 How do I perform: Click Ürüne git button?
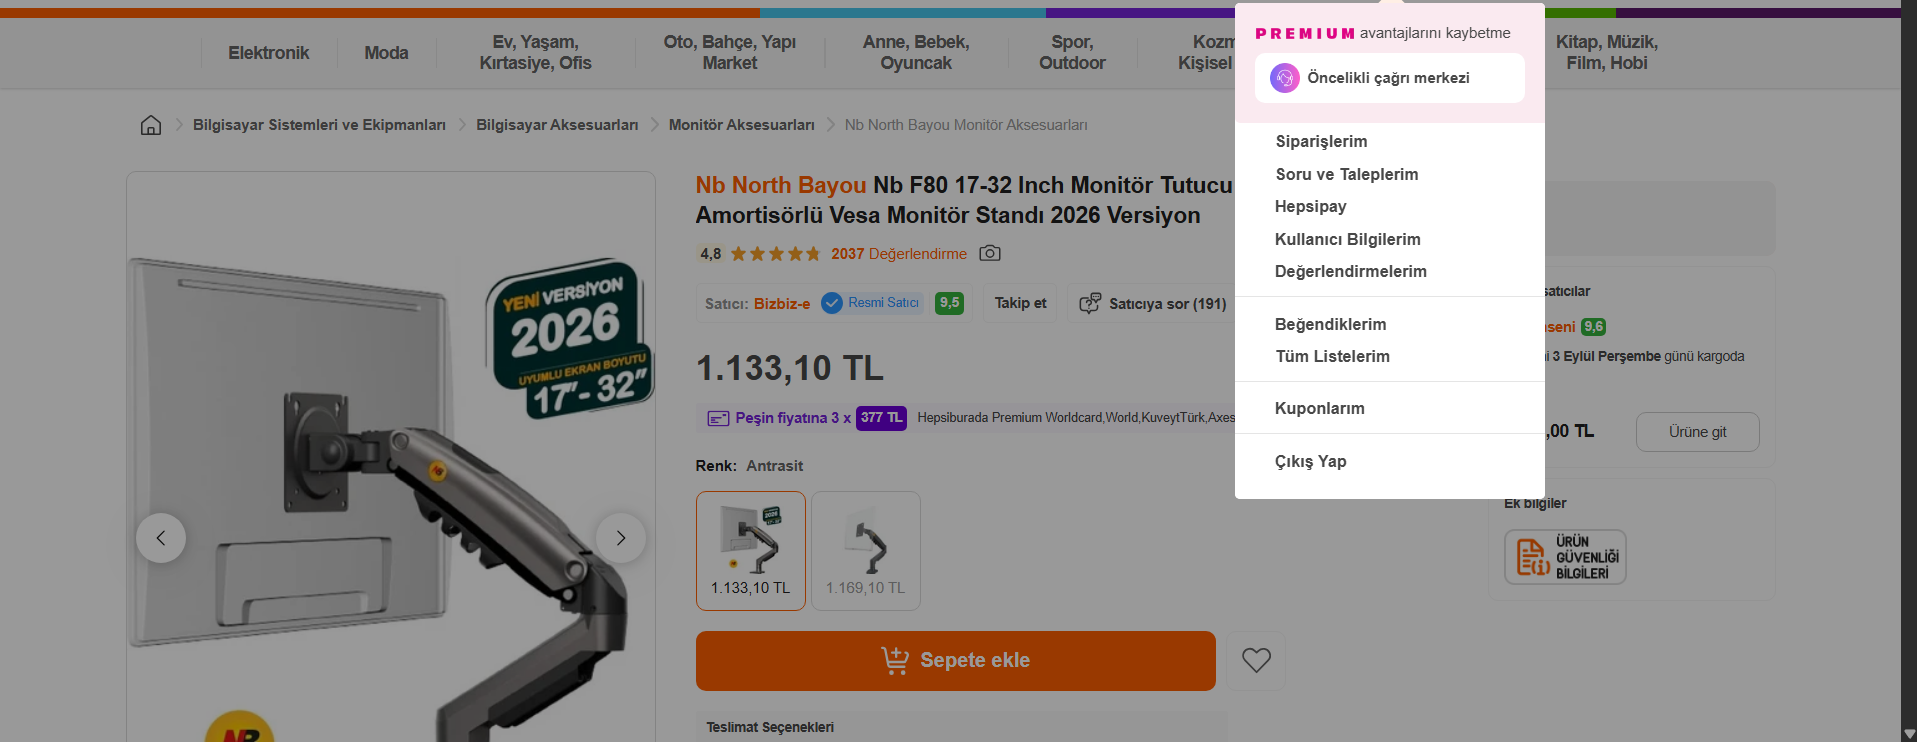click(1697, 432)
